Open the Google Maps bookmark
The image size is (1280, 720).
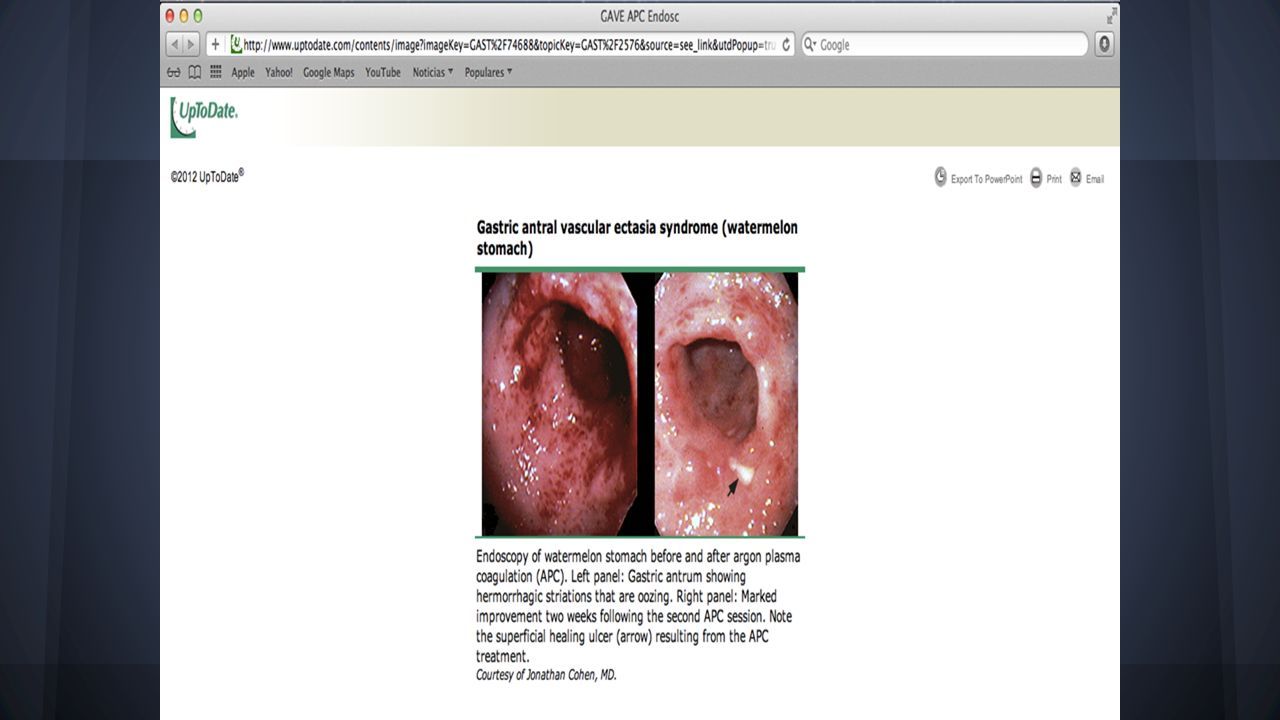point(329,72)
